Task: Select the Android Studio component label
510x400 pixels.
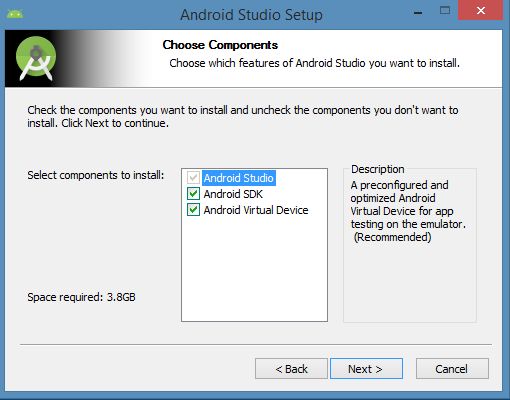Action: [239, 178]
